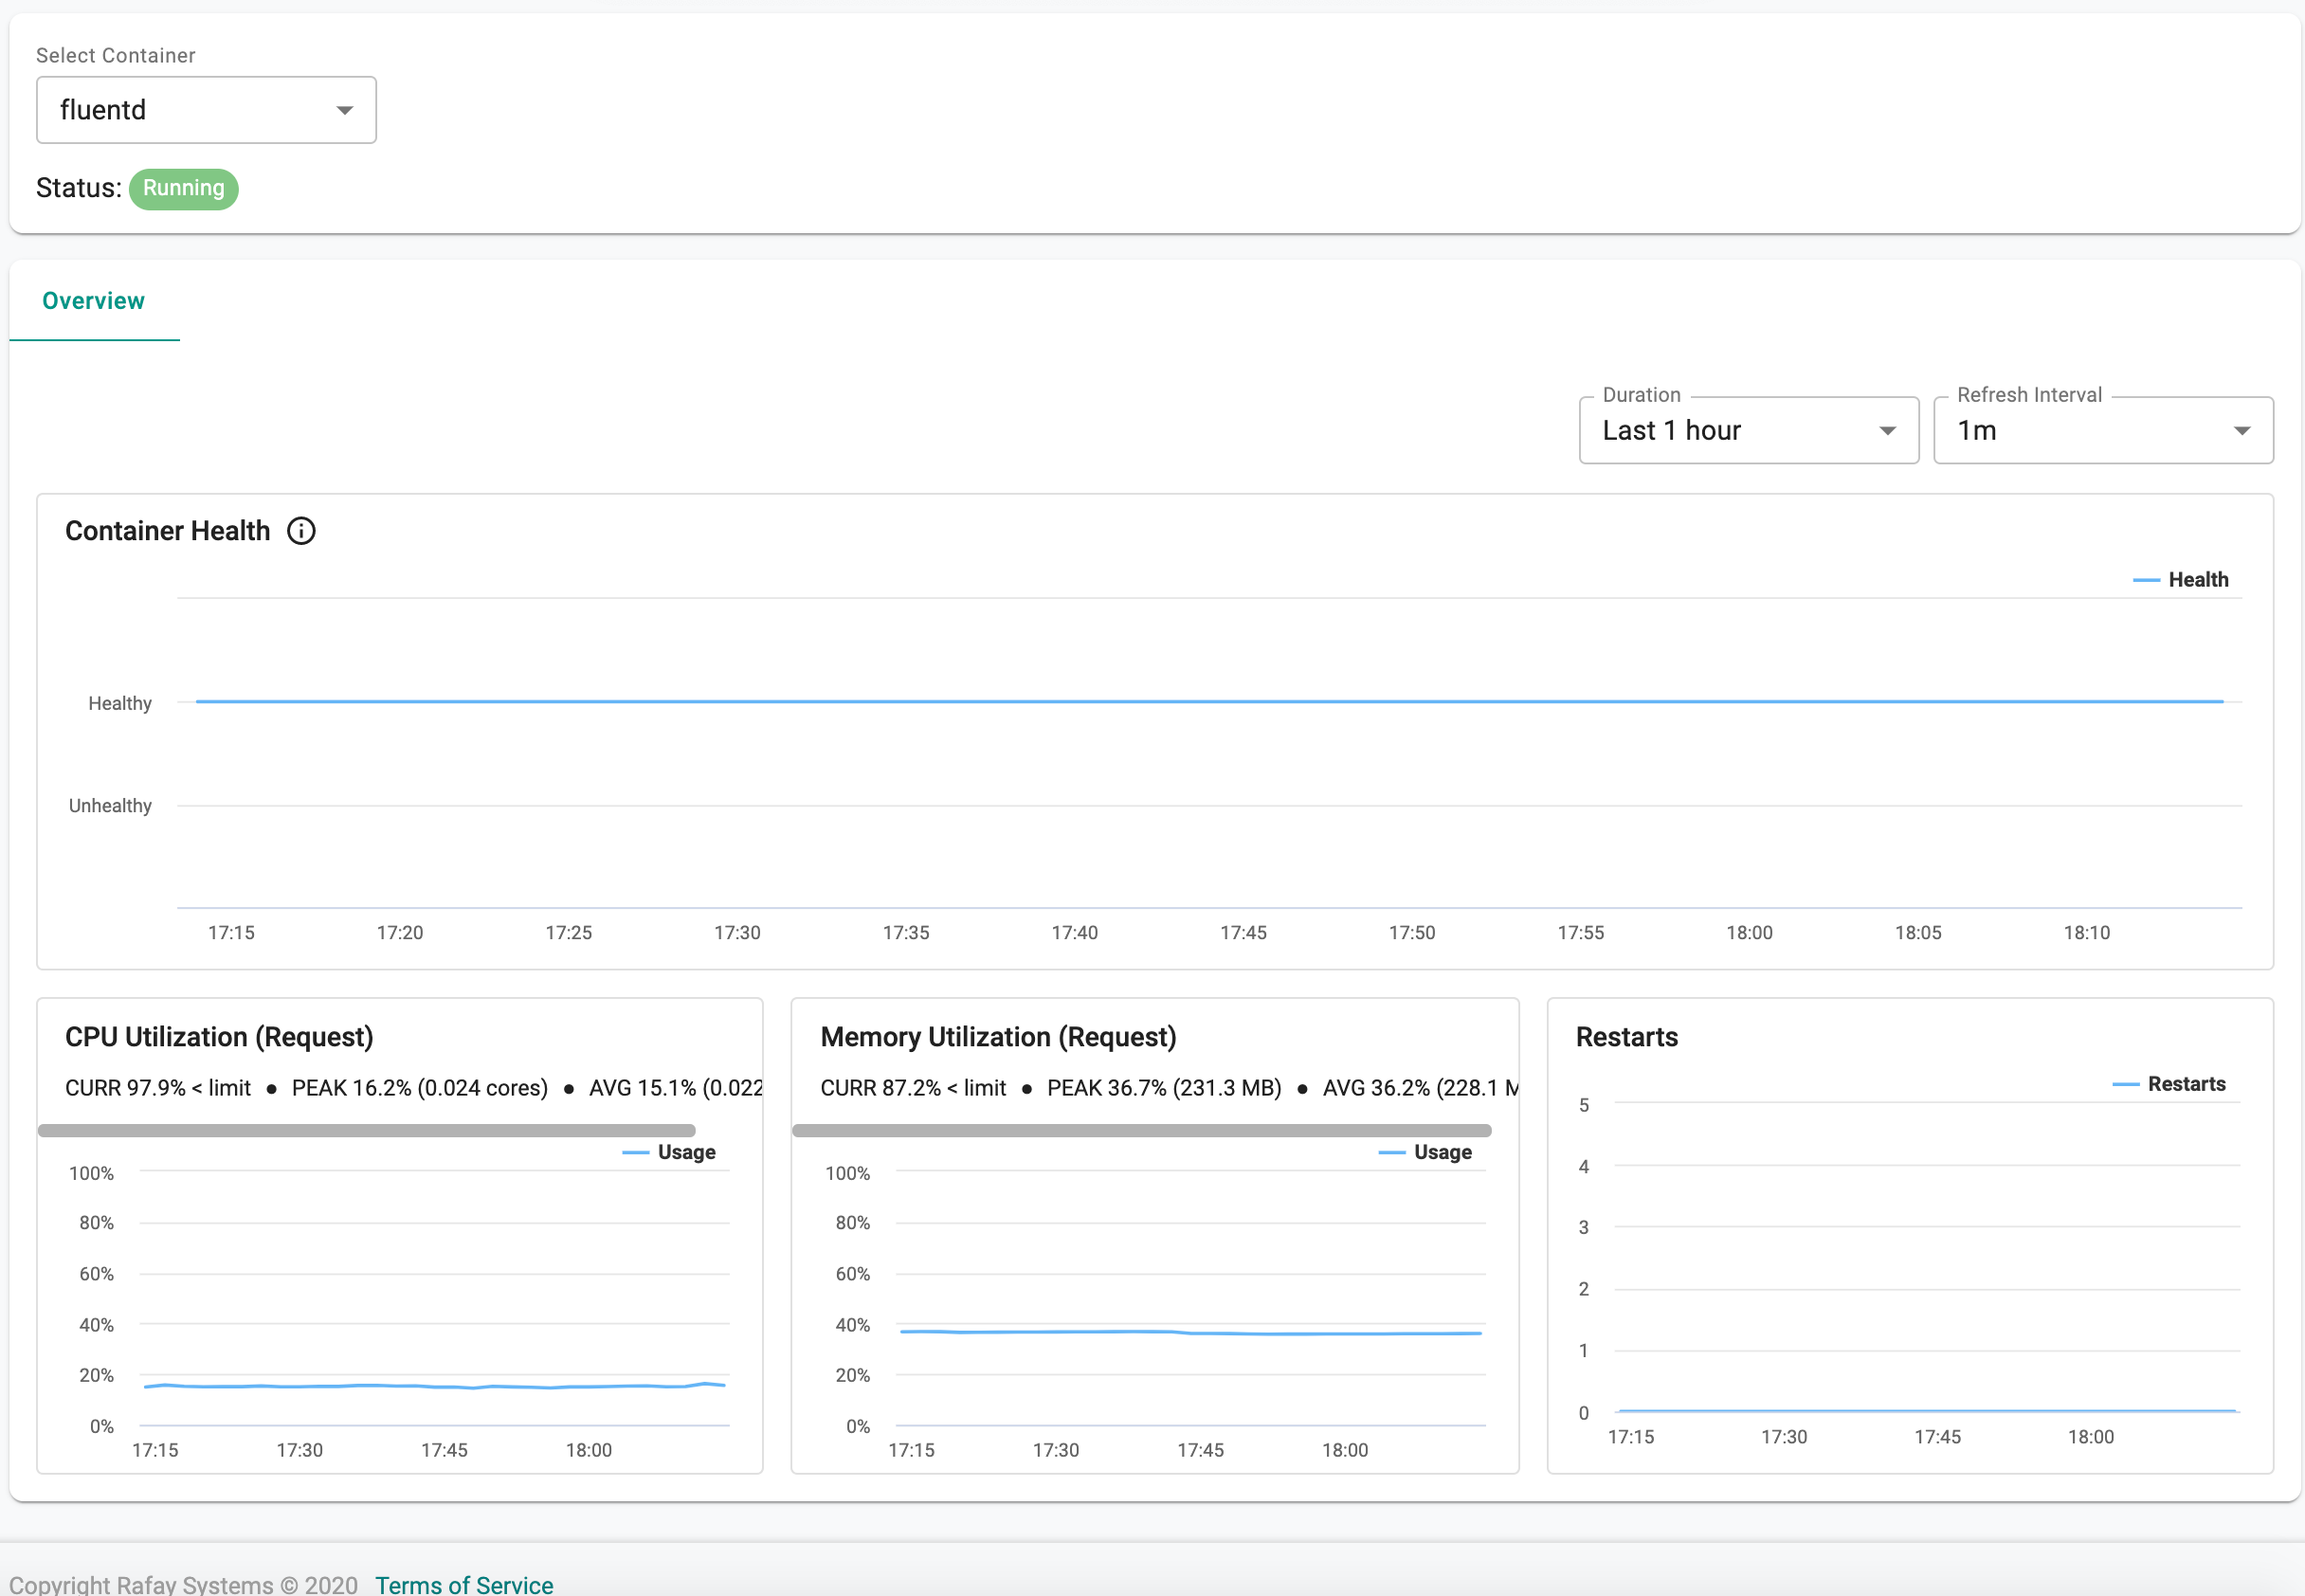Click the 'CURR 87.2% < limit' memory text
Image resolution: width=2305 pixels, height=1596 pixels.
913,1088
